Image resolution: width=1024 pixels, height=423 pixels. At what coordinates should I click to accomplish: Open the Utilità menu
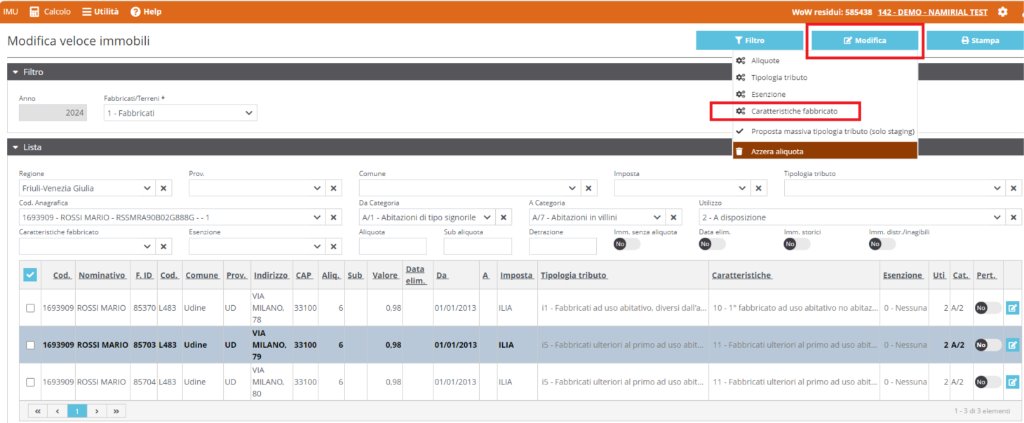[101, 12]
